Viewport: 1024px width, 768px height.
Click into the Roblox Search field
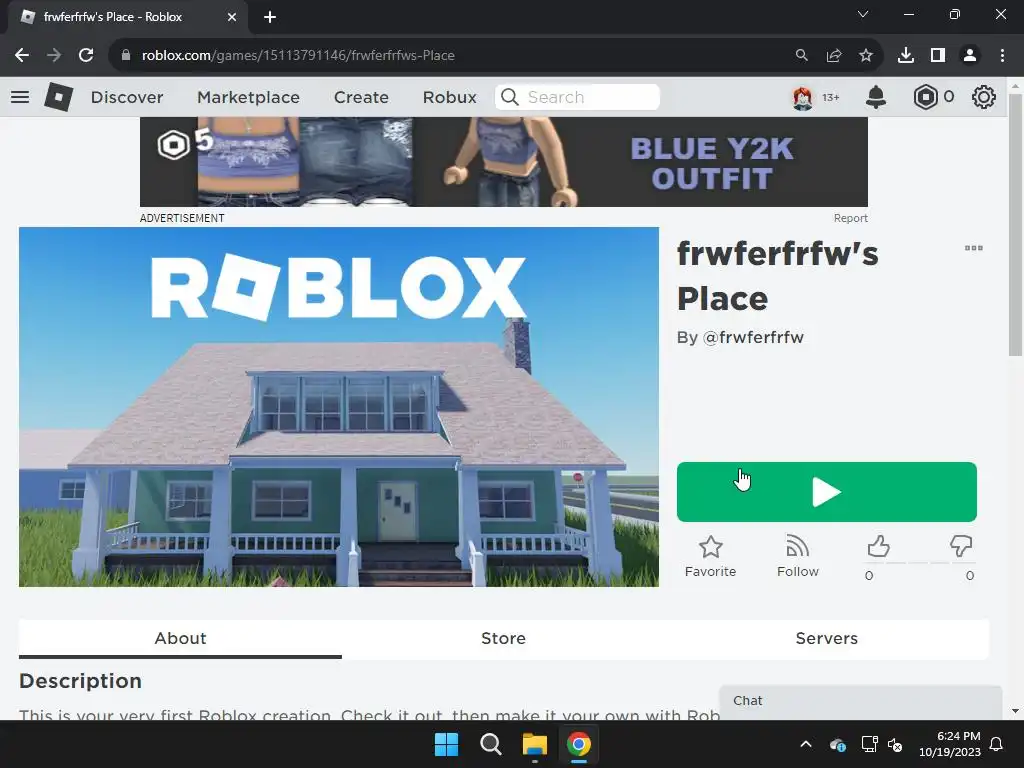[x=577, y=97]
